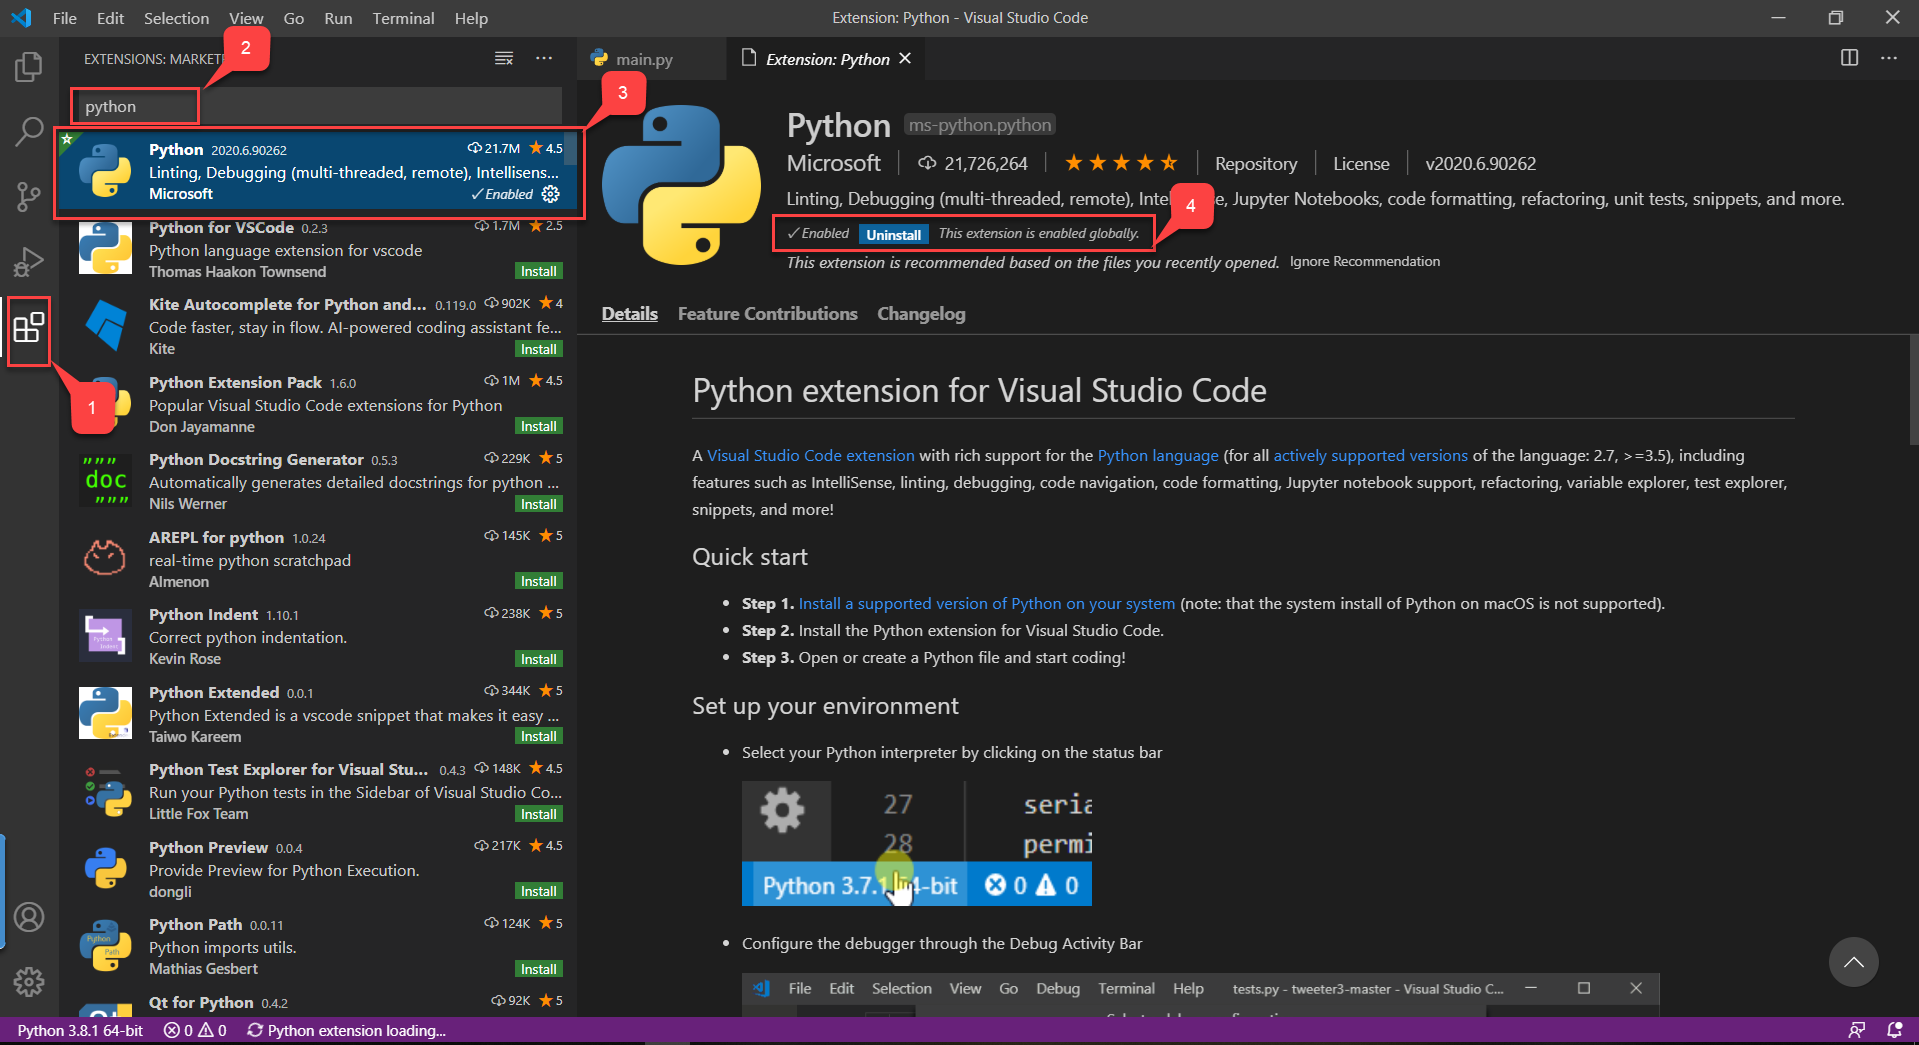The height and width of the screenshot is (1045, 1919).
Task: Open the Views and More Actions menu
Action: [x=544, y=58]
